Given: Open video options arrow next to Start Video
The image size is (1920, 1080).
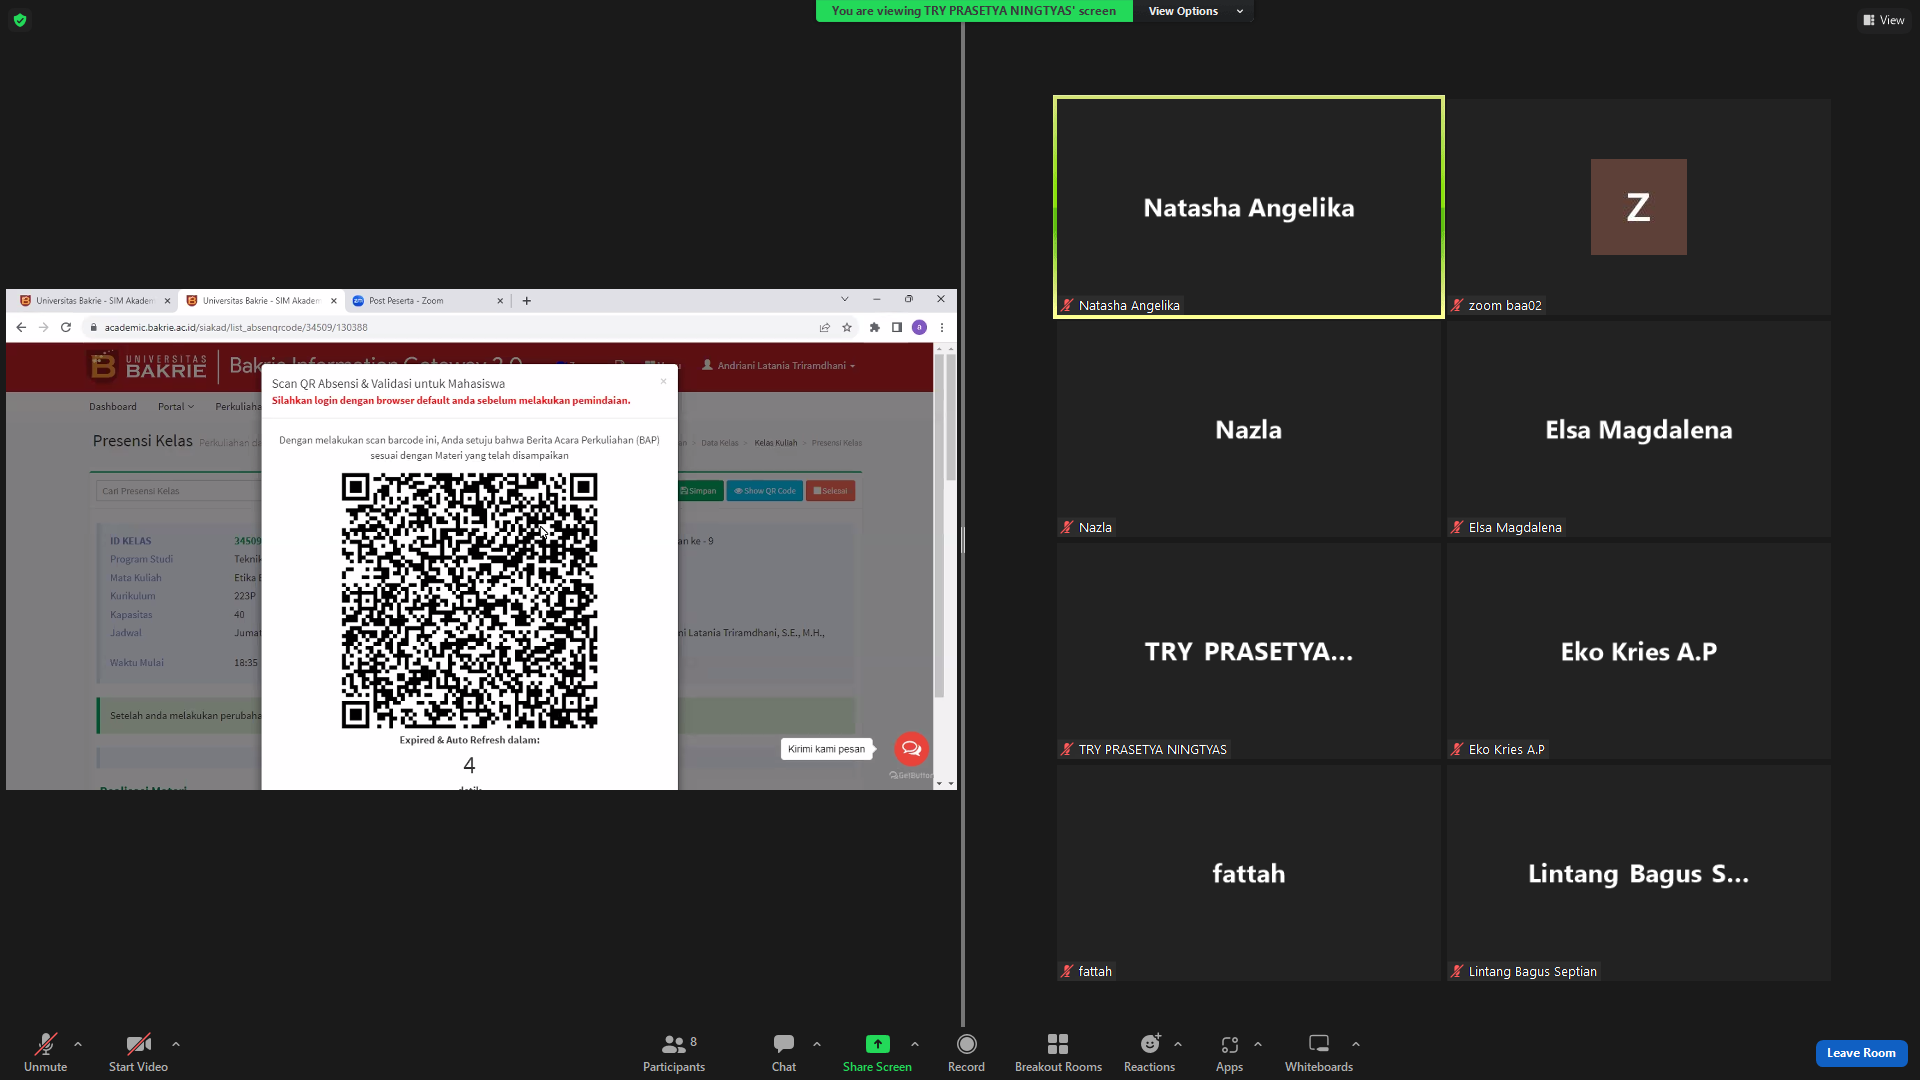Looking at the screenshot, I should [176, 1044].
